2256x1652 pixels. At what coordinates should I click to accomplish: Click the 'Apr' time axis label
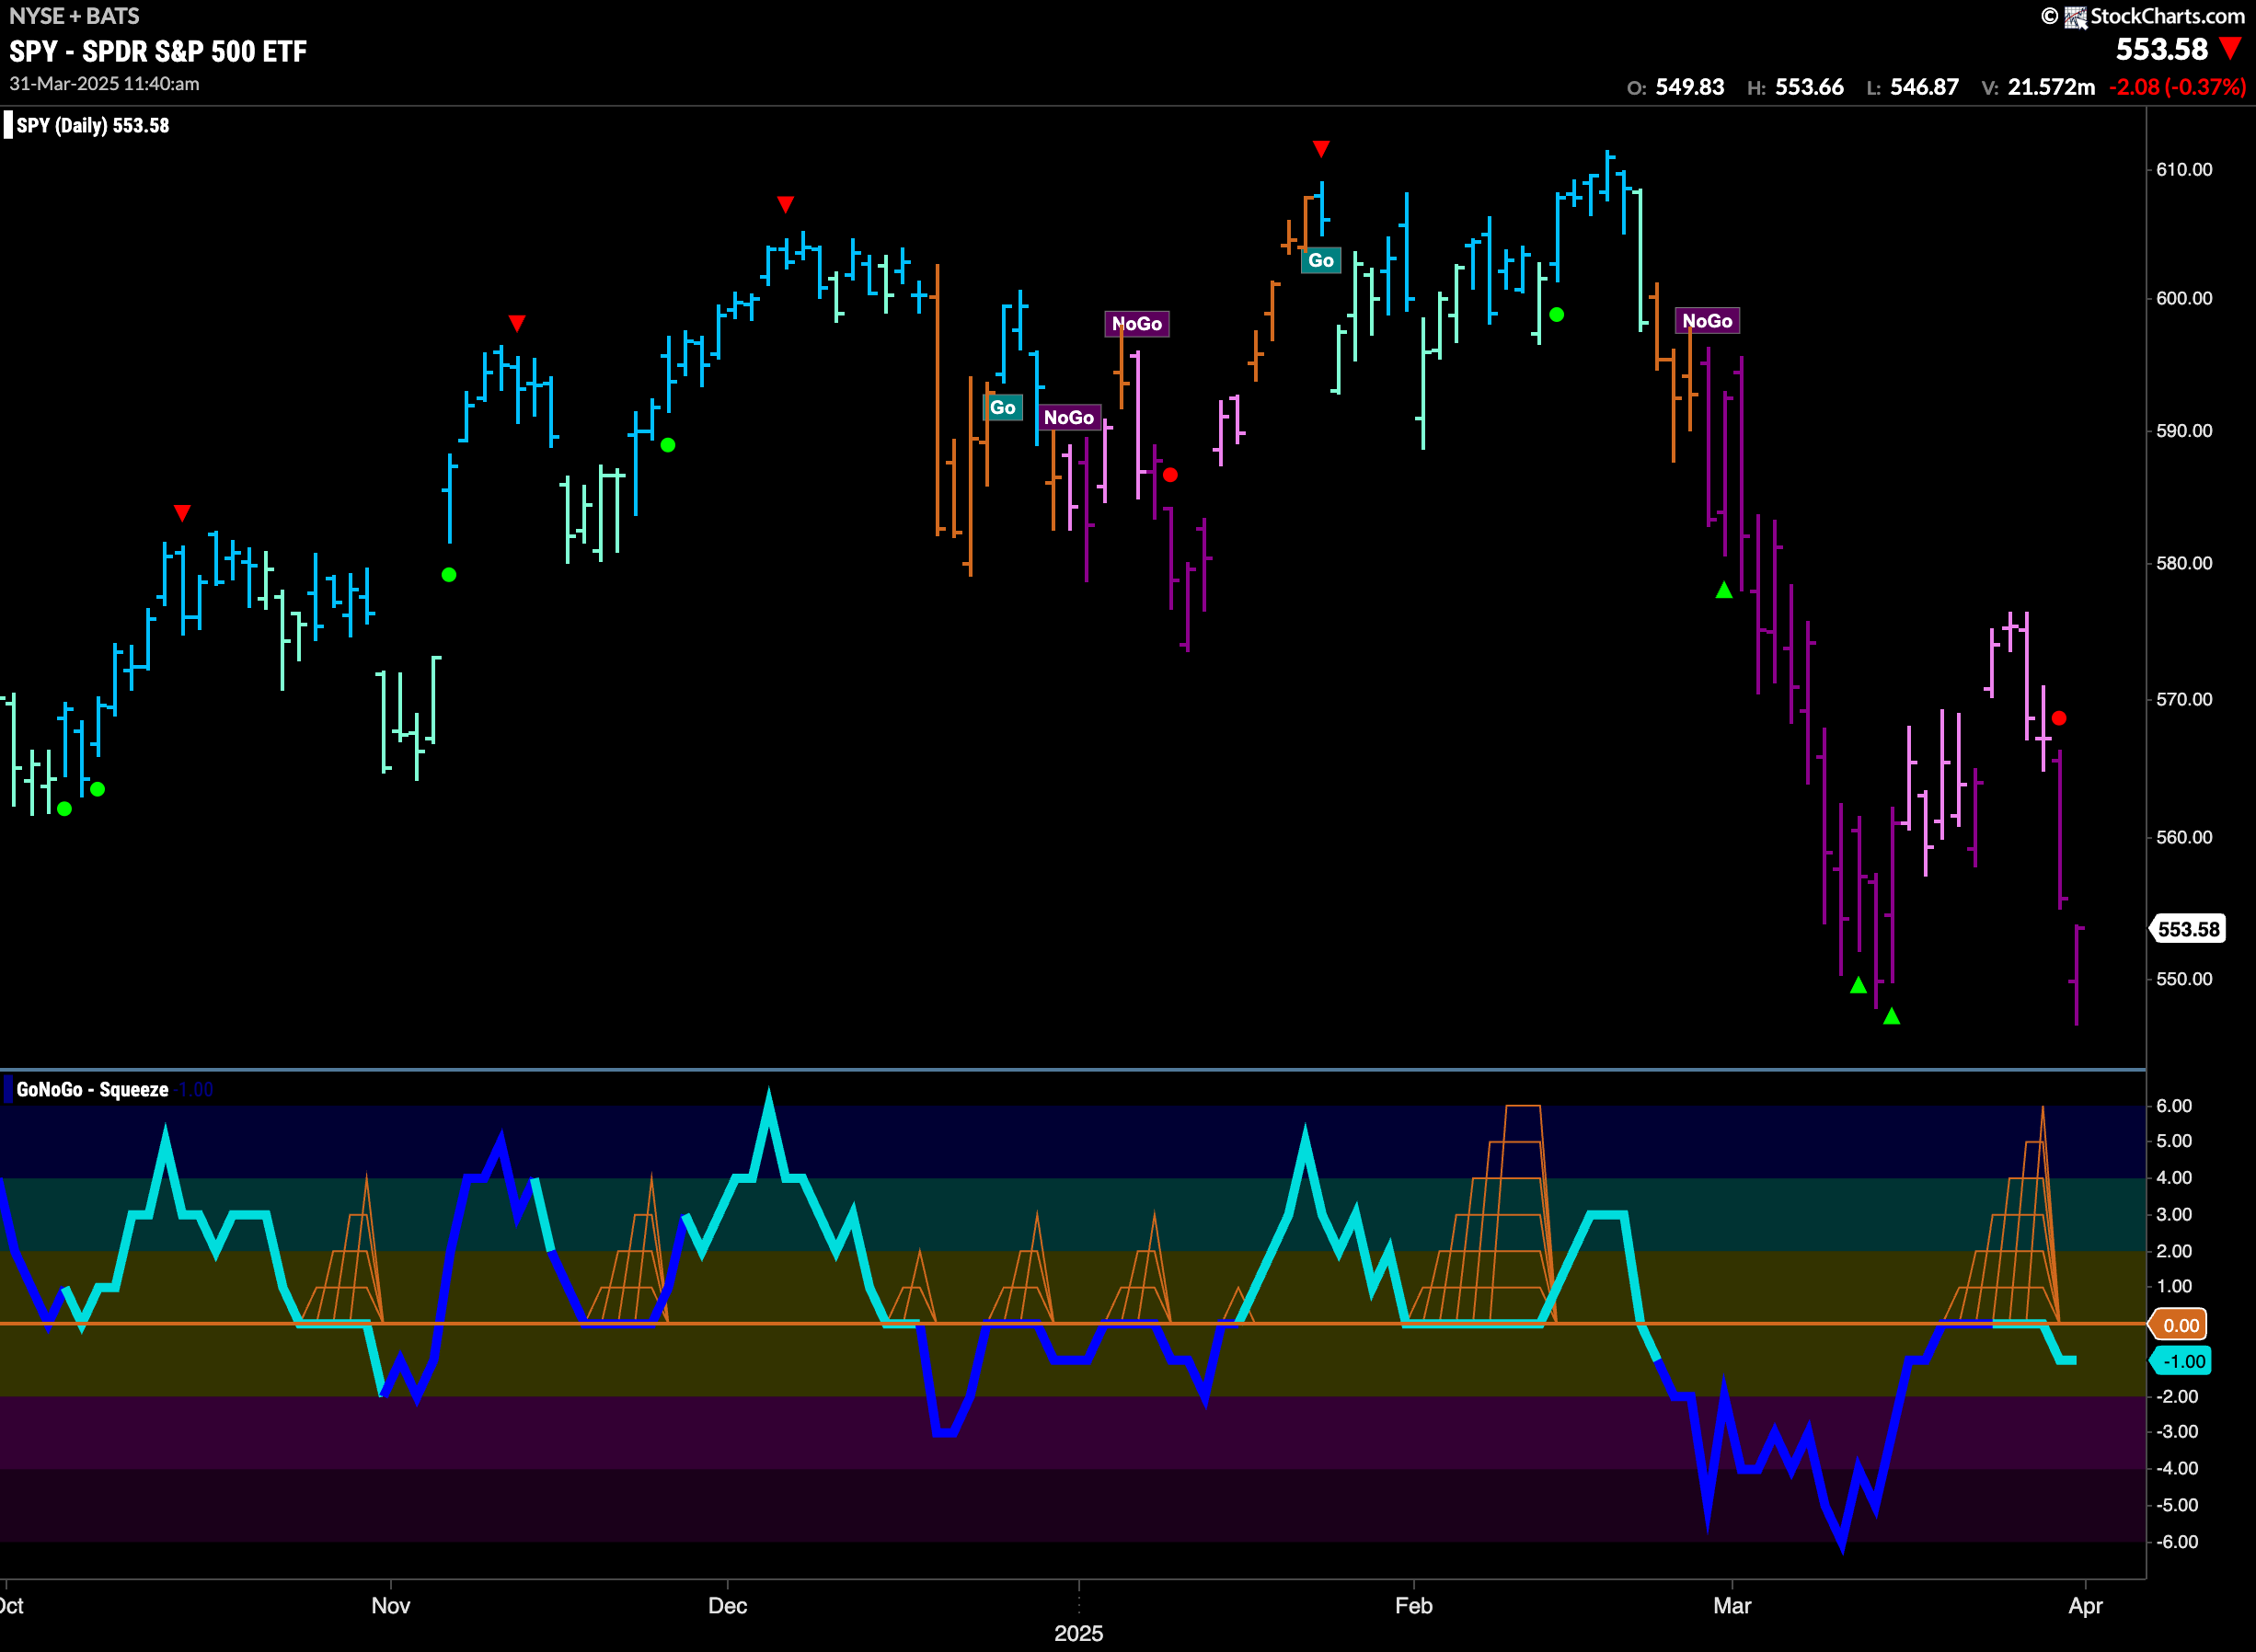click(x=2085, y=1606)
